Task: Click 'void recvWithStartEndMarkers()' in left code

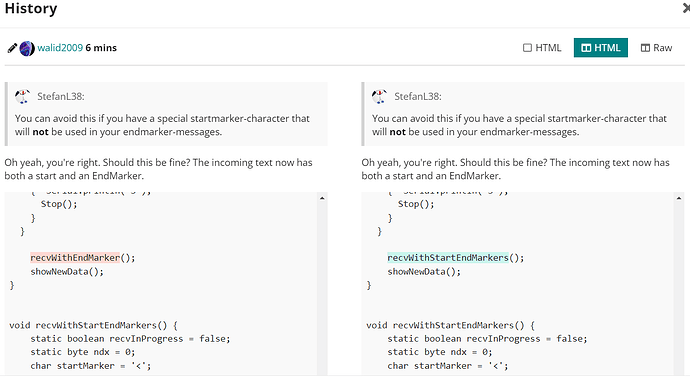Action: pyautogui.click(x=93, y=326)
